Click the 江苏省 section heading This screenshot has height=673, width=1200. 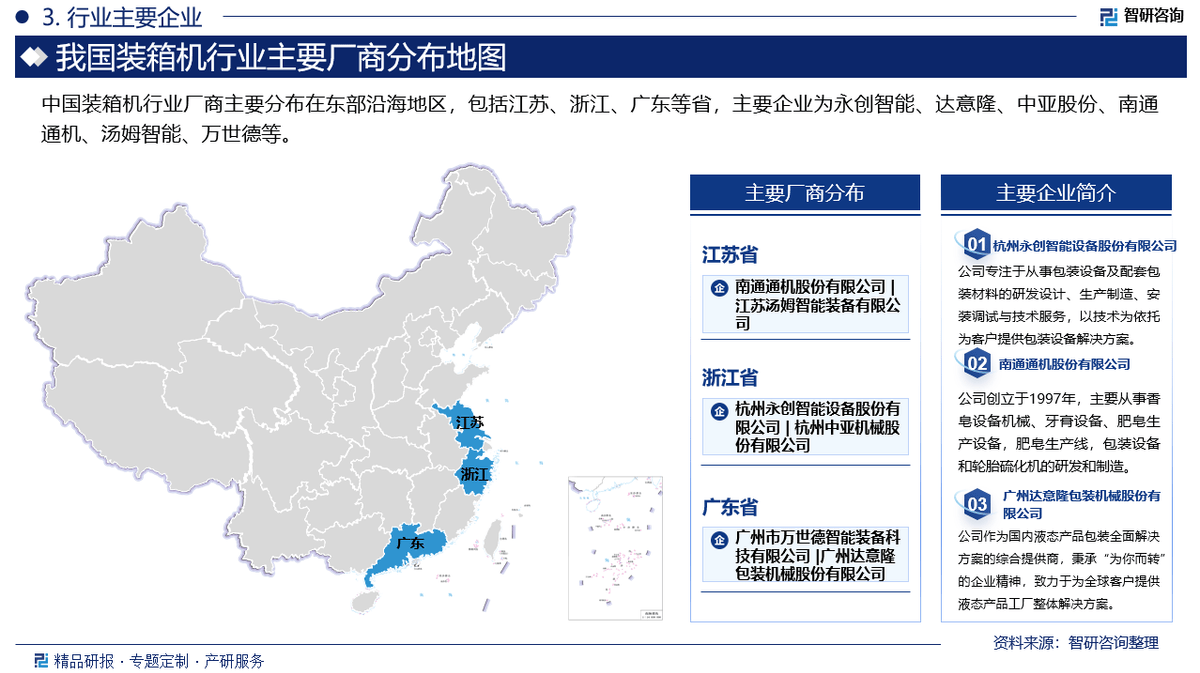pyautogui.click(x=729, y=255)
